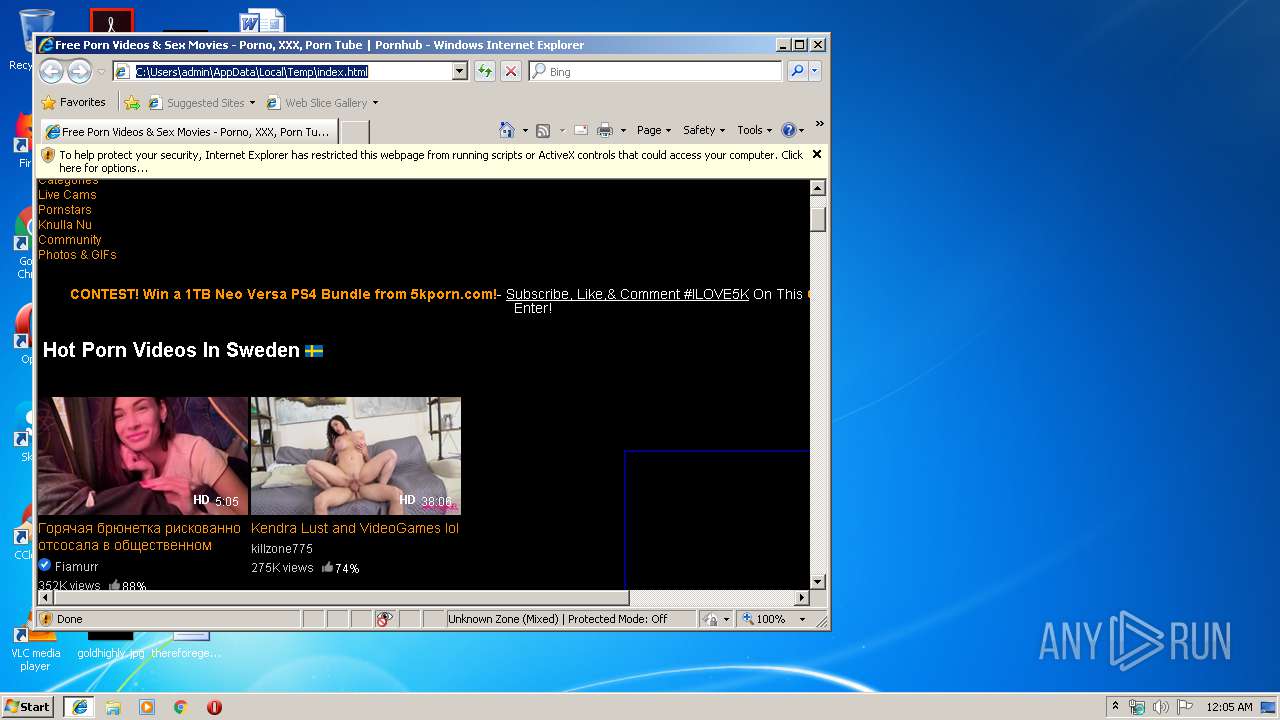Click the Add to Favorites Bar icon

(x=132, y=102)
